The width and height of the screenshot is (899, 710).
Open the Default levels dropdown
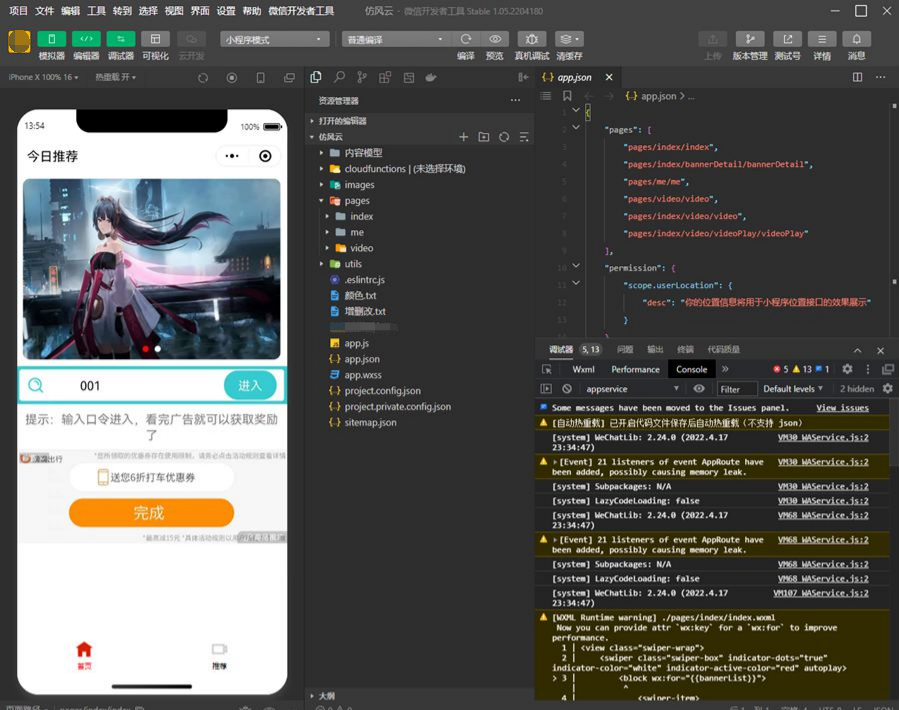click(x=793, y=389)
